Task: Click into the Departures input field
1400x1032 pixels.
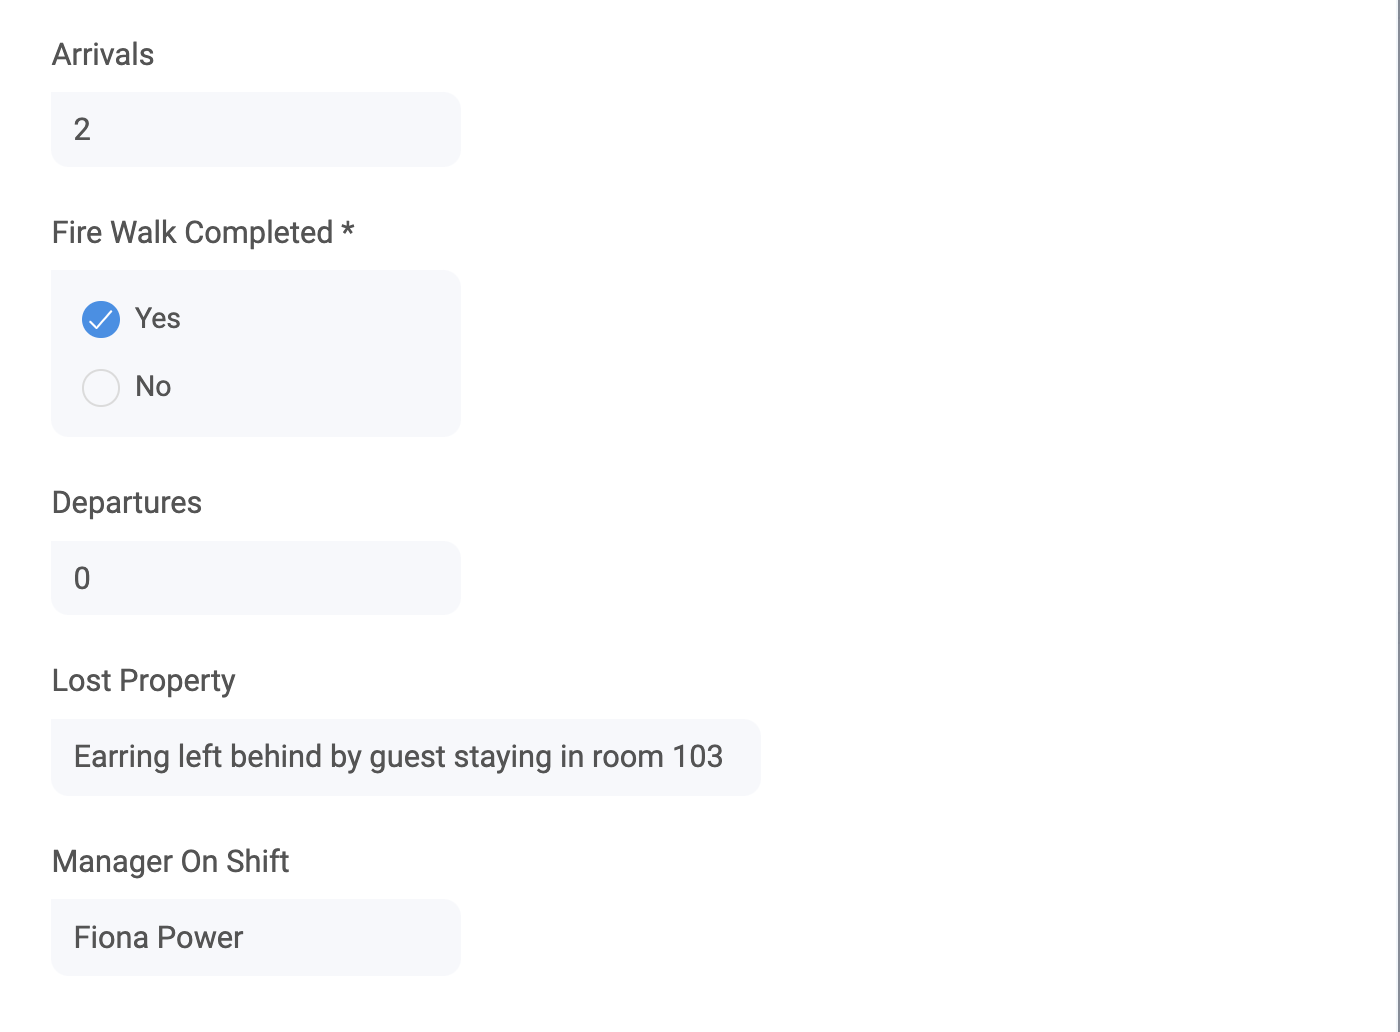Action: pos(256,578)
